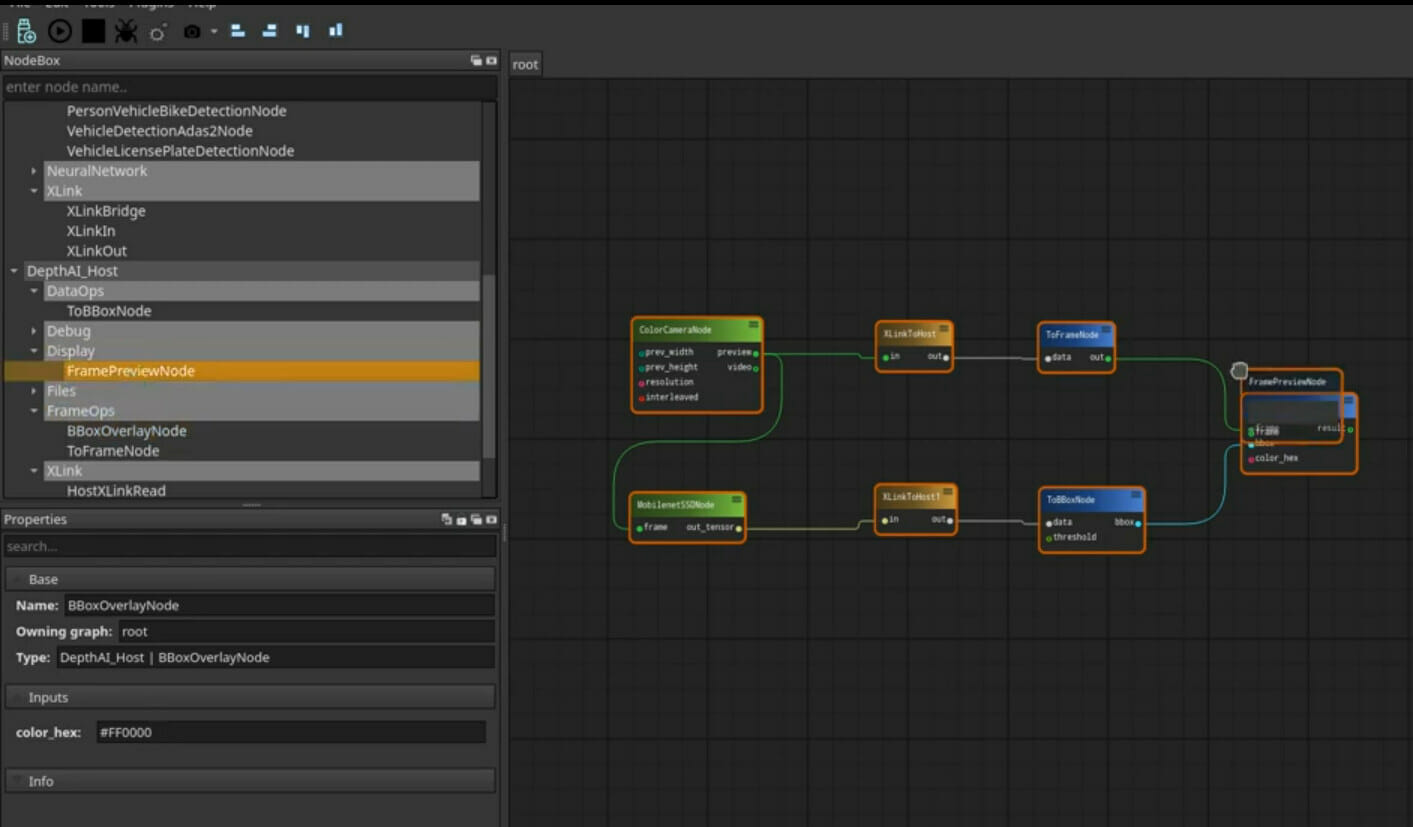Open the XLinkToHost node header menu icon
The image size is (1413, 827).
pyautogui.click(x=943, y=328)
